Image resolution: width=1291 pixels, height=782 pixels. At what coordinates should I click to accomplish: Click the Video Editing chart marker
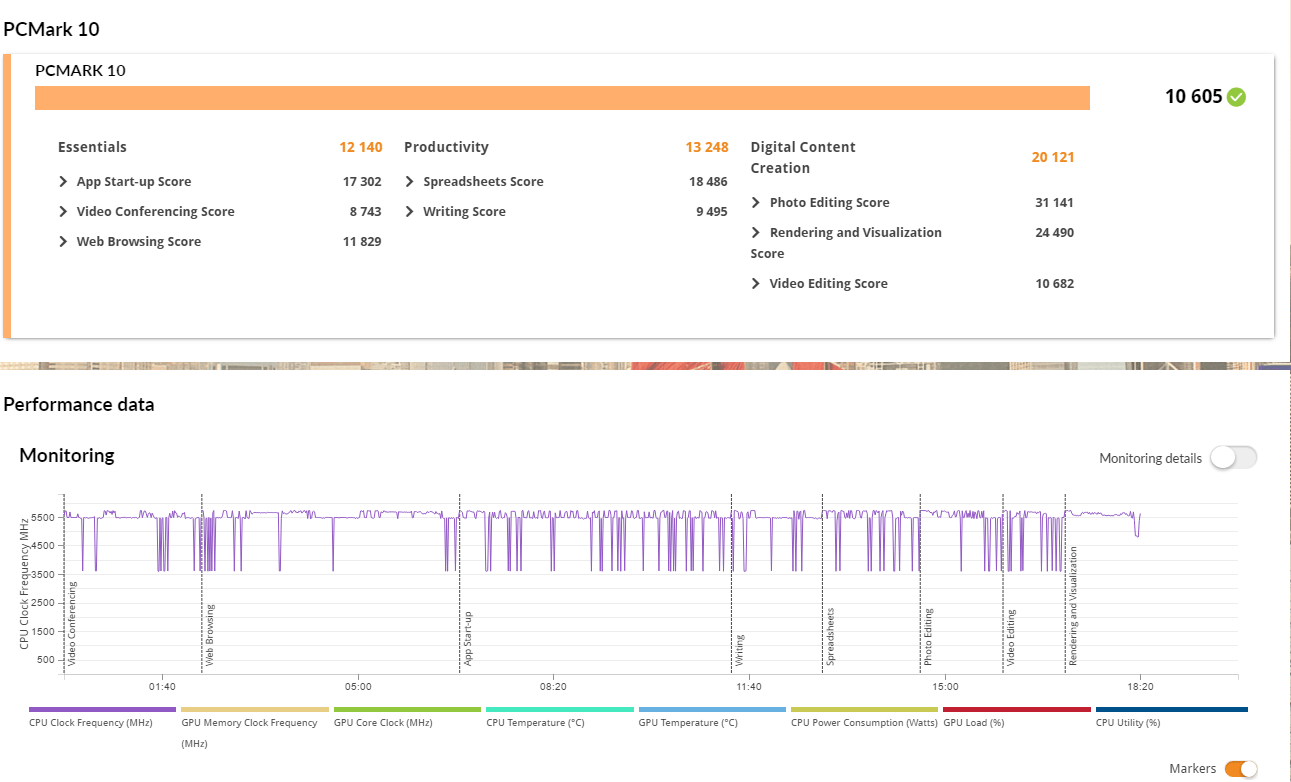click(1011, 637)
